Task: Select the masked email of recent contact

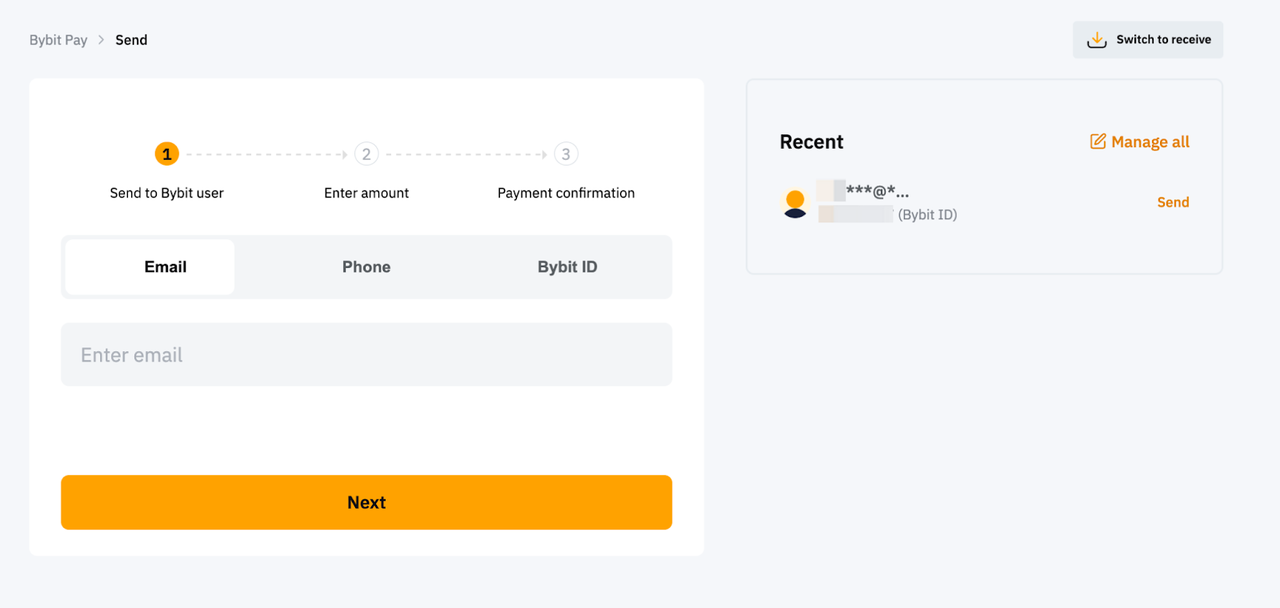Action: click(864, 191)
